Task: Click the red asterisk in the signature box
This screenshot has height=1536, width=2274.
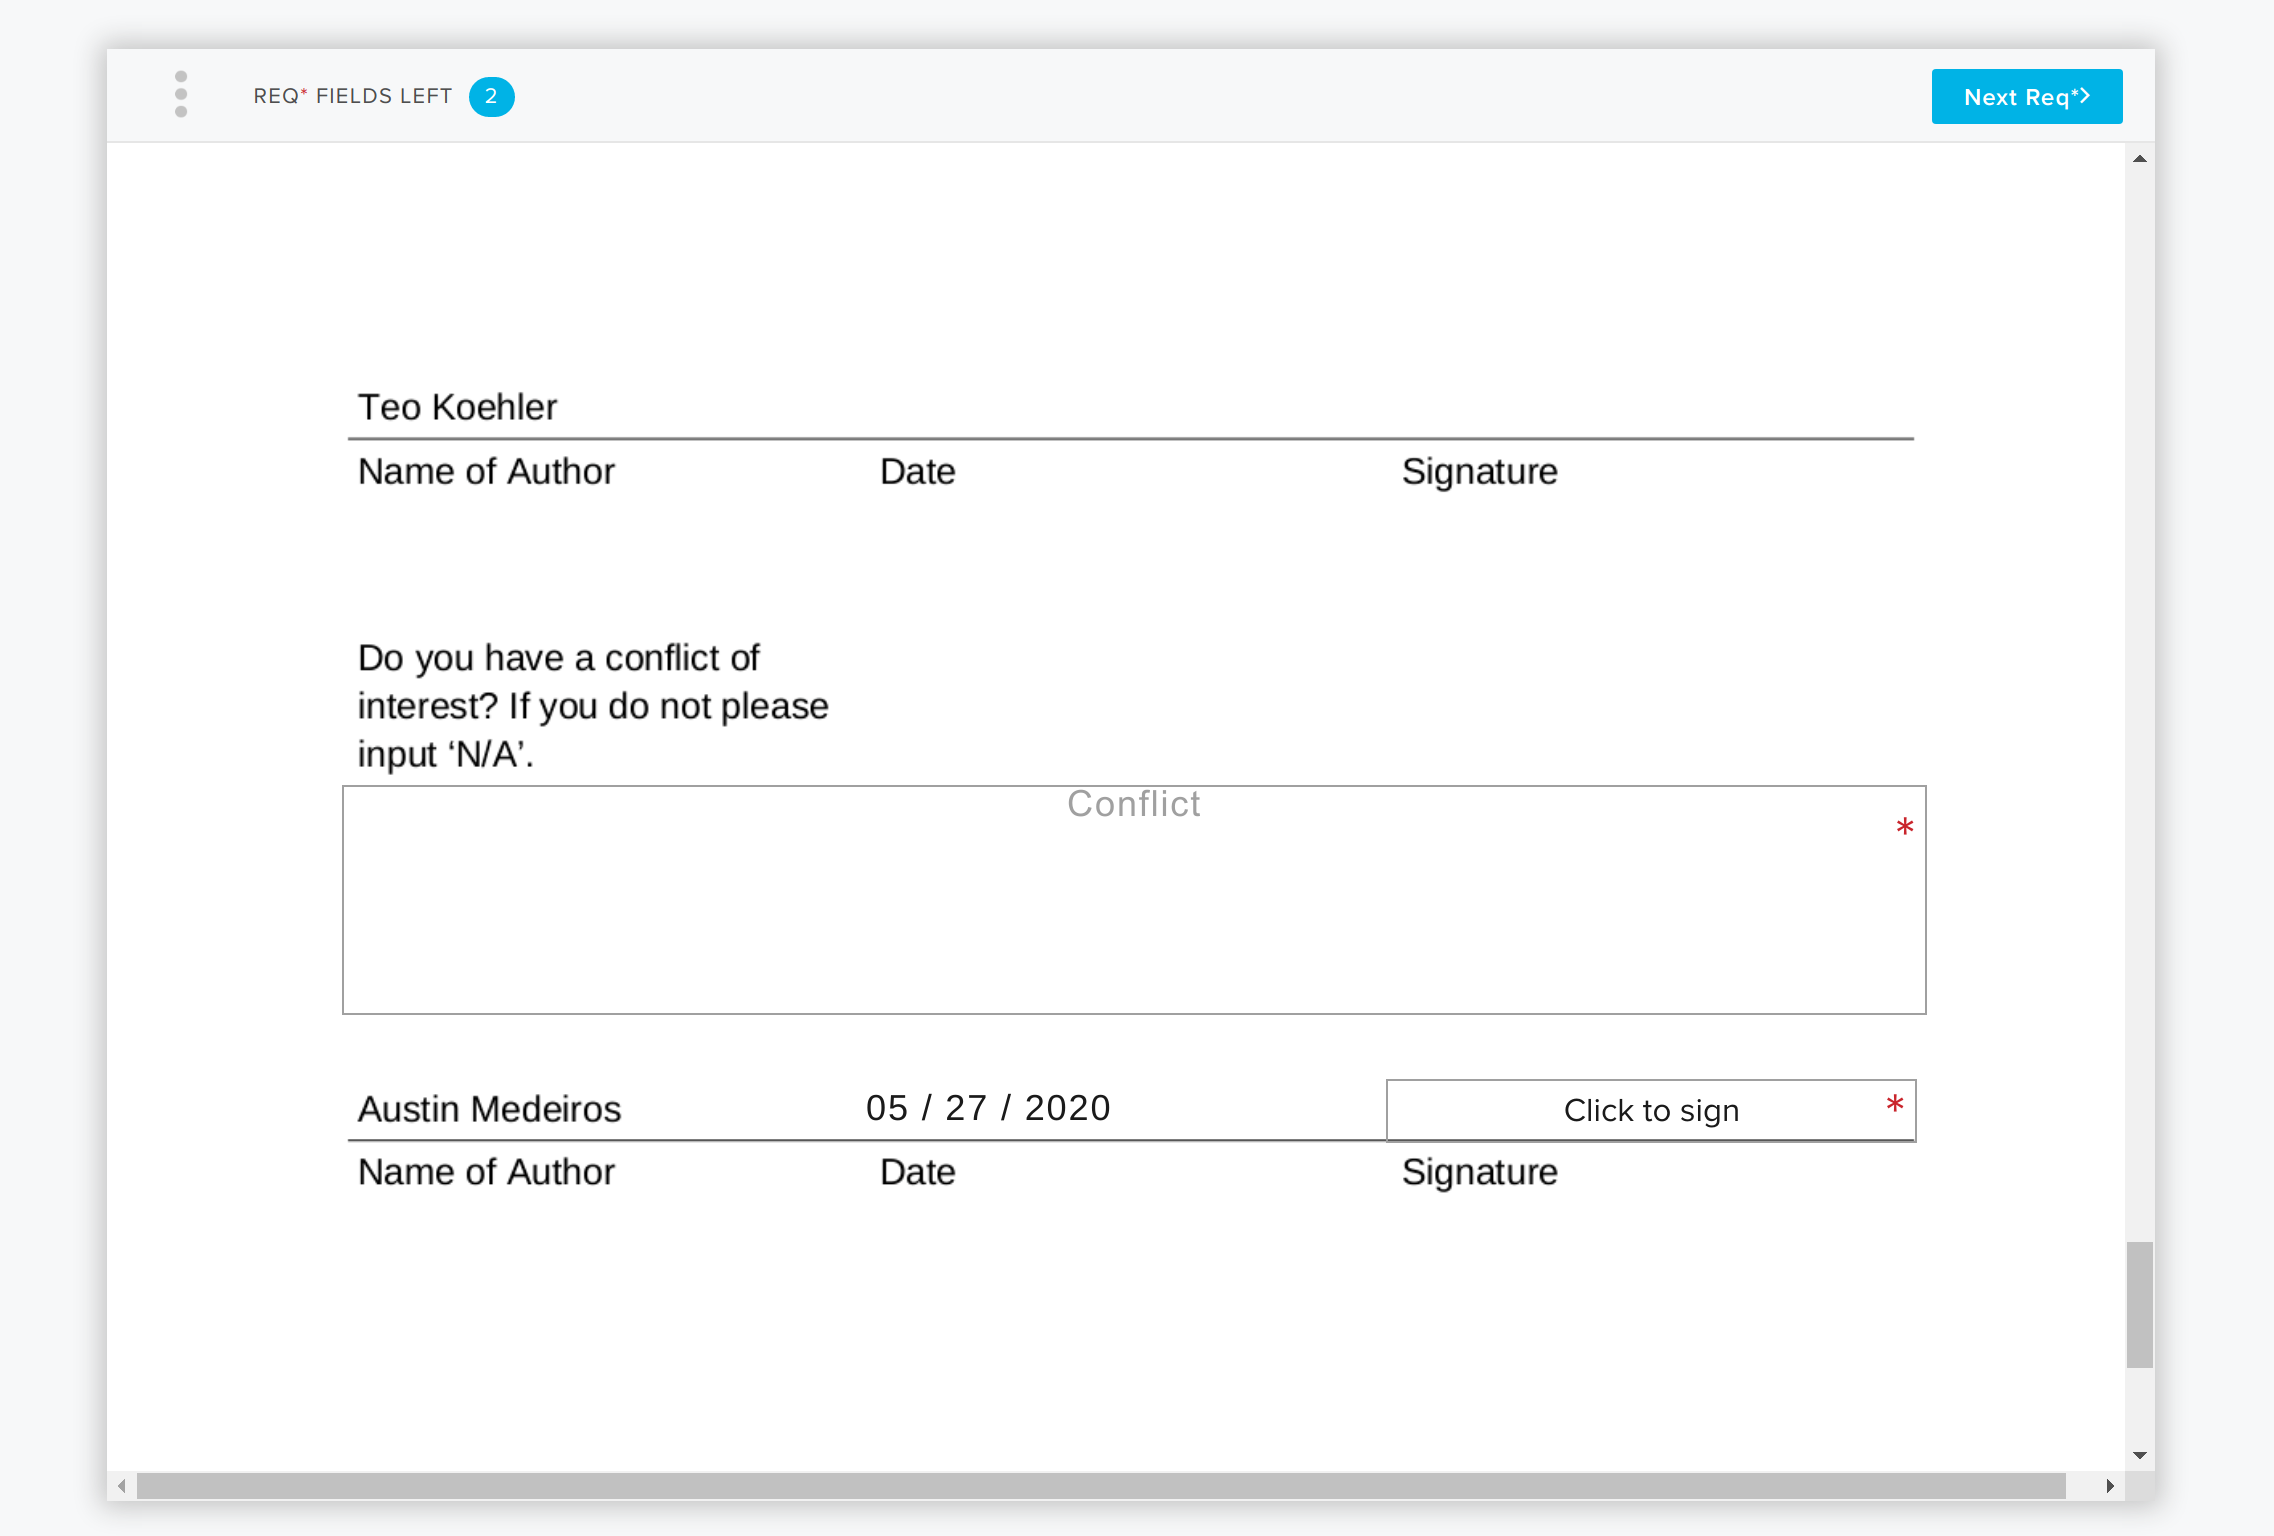Action: [1894, 1105]
